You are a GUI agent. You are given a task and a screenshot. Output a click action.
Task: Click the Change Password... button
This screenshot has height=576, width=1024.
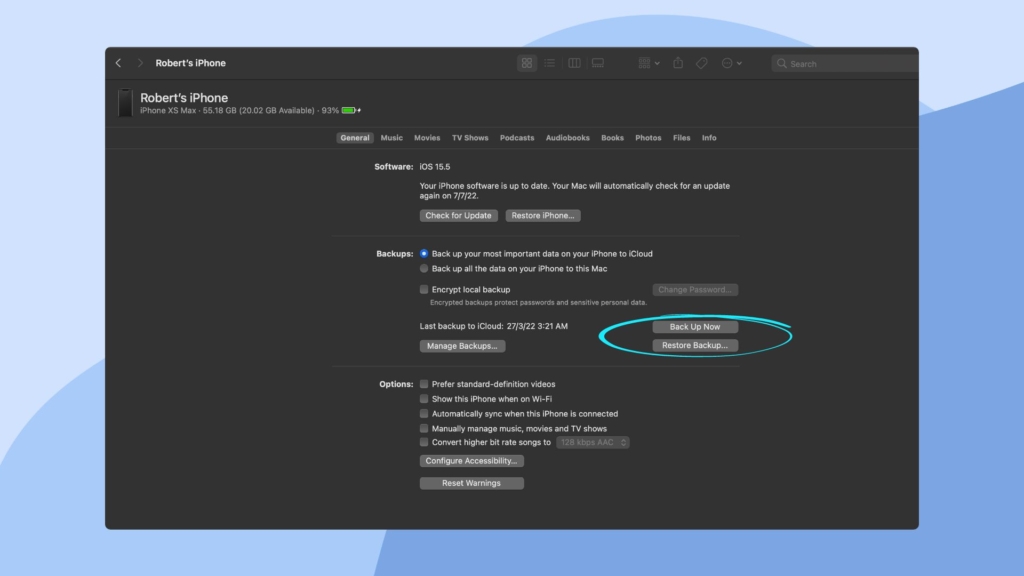click(x=695, y=289)
